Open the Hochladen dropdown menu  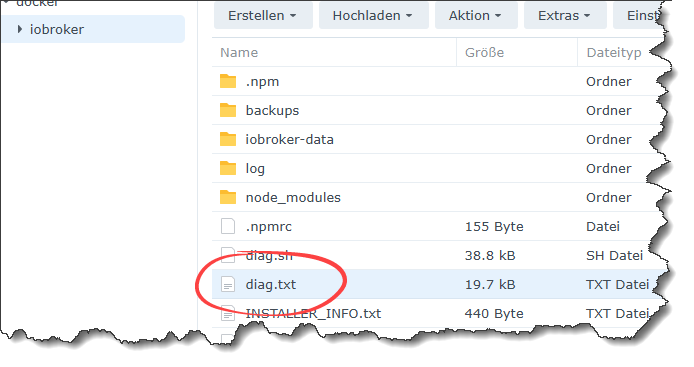tap(373, 16)
